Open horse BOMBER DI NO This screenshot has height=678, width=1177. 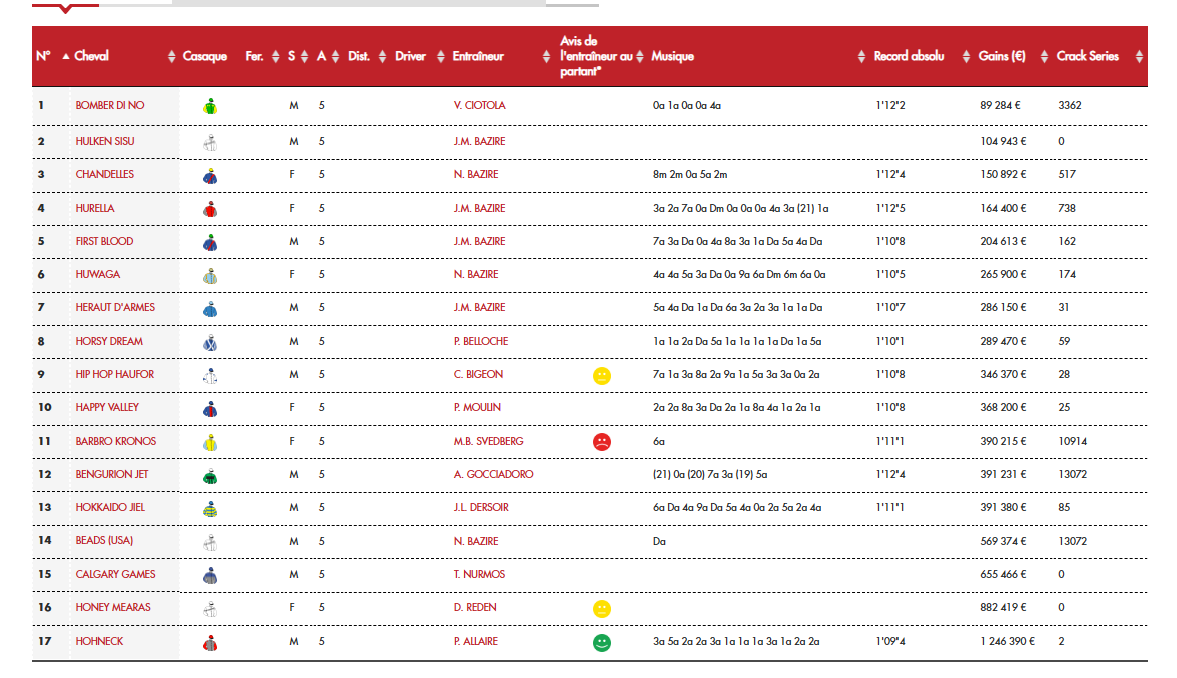[110, 105]
